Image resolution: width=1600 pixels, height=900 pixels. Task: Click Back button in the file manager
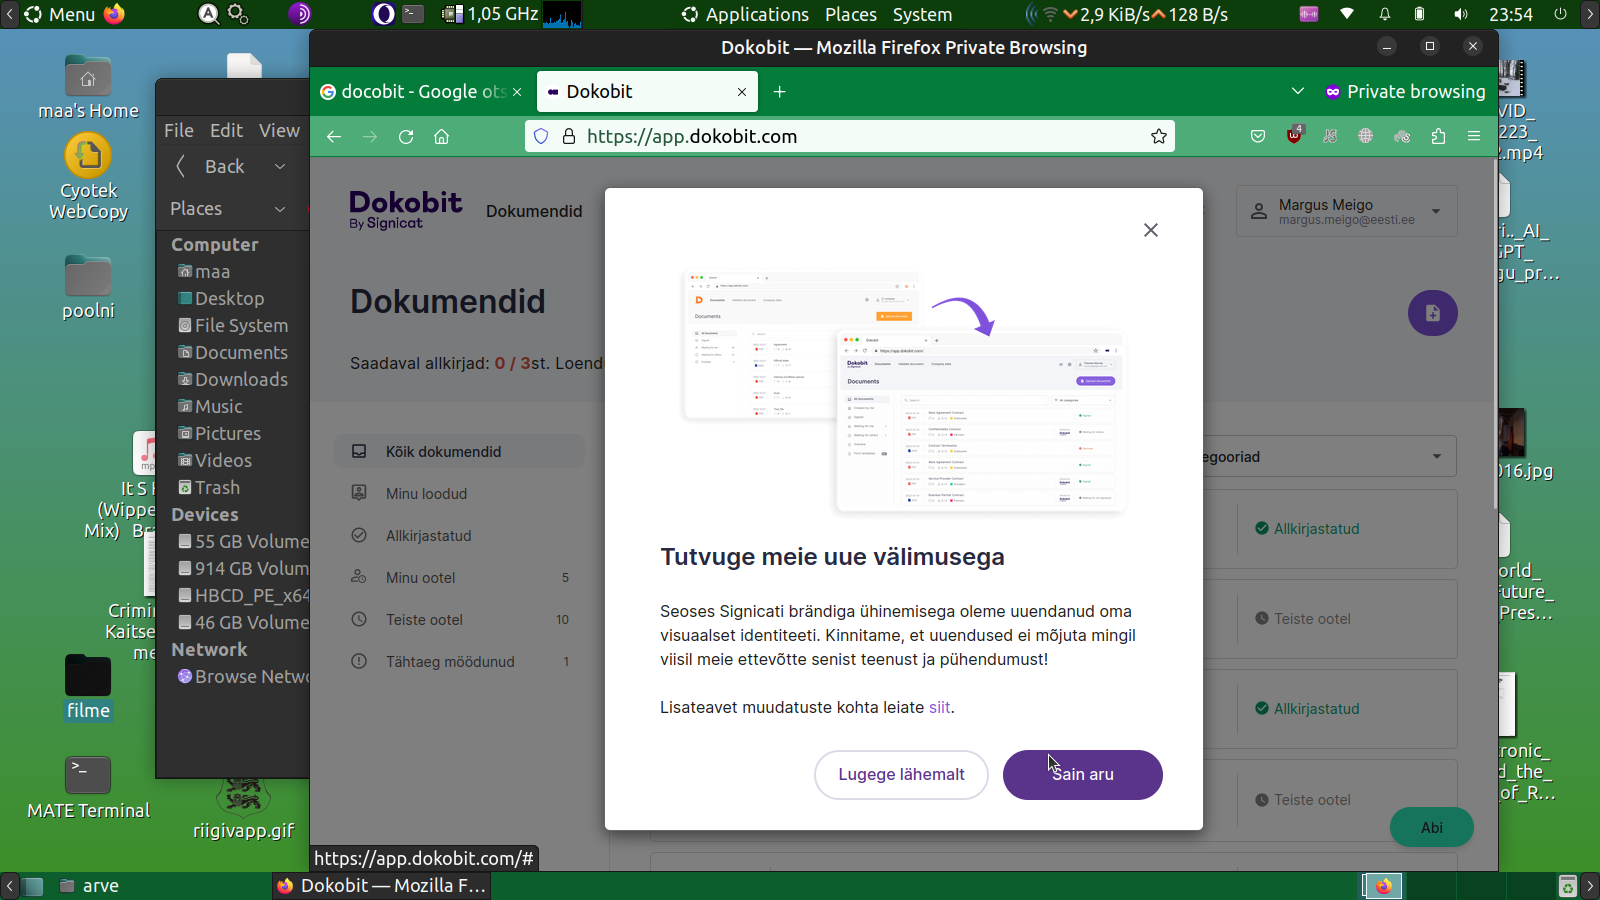(x=213, y=167)
